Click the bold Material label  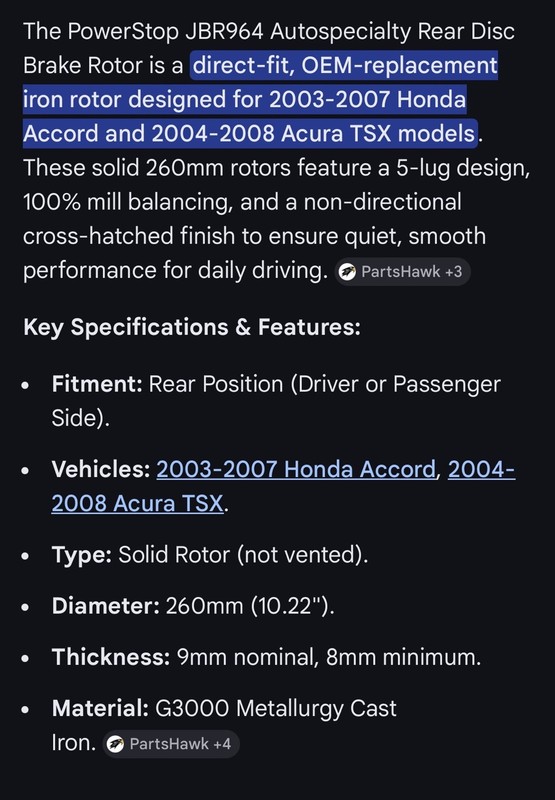100,708
